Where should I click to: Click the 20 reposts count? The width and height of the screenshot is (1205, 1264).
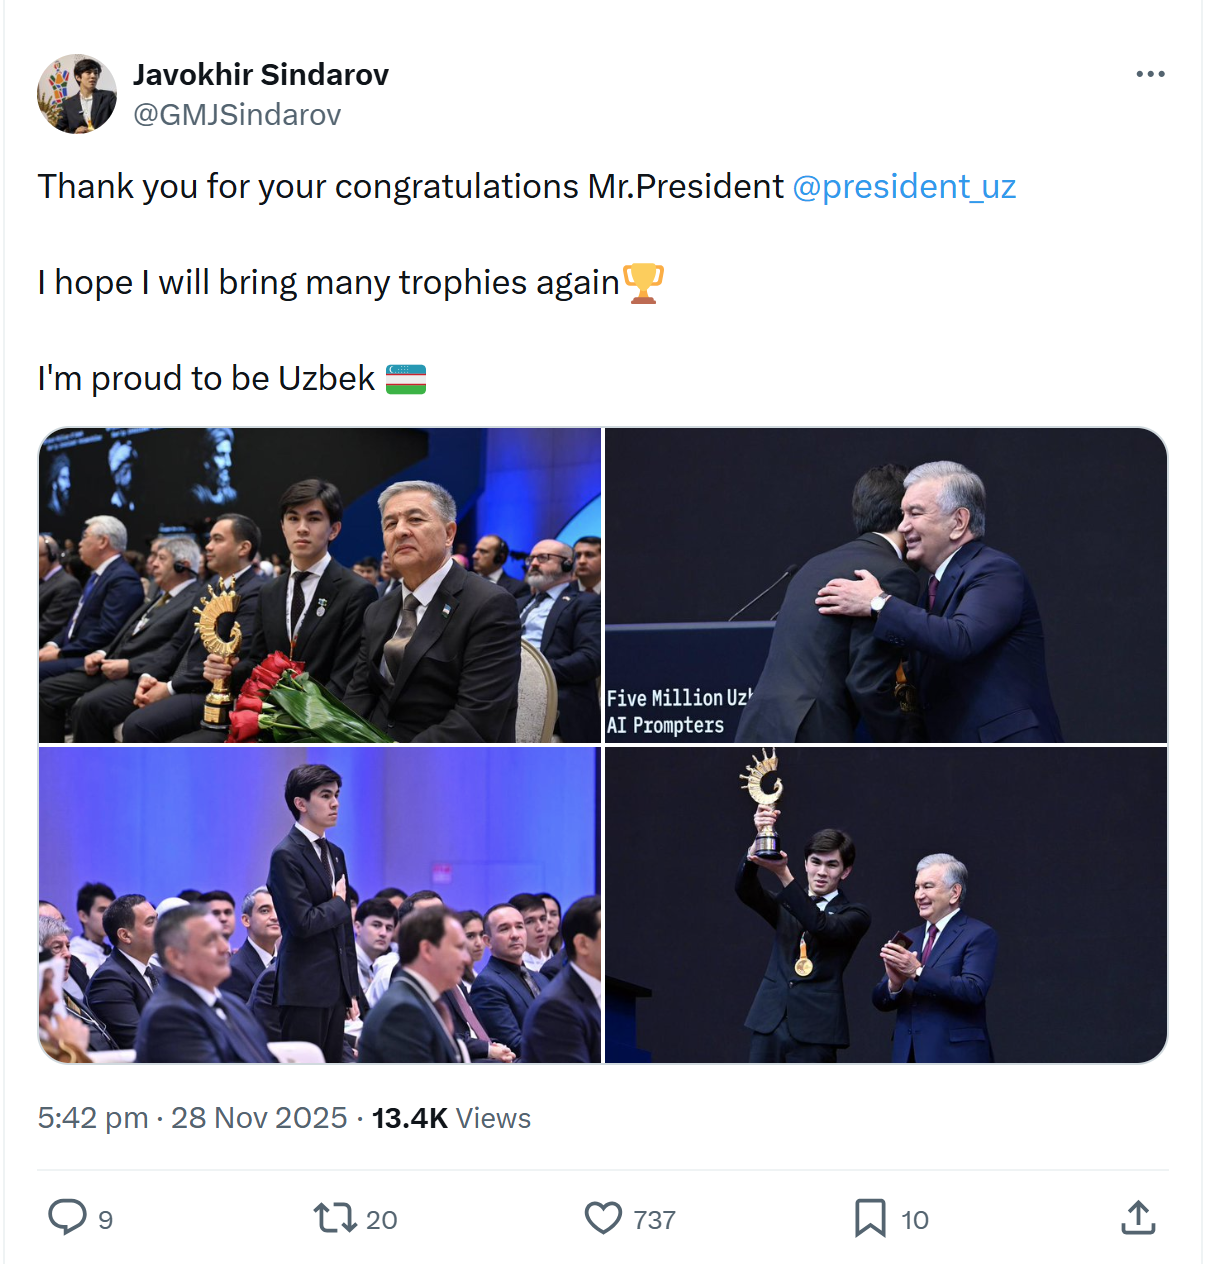coord(382,1220)
